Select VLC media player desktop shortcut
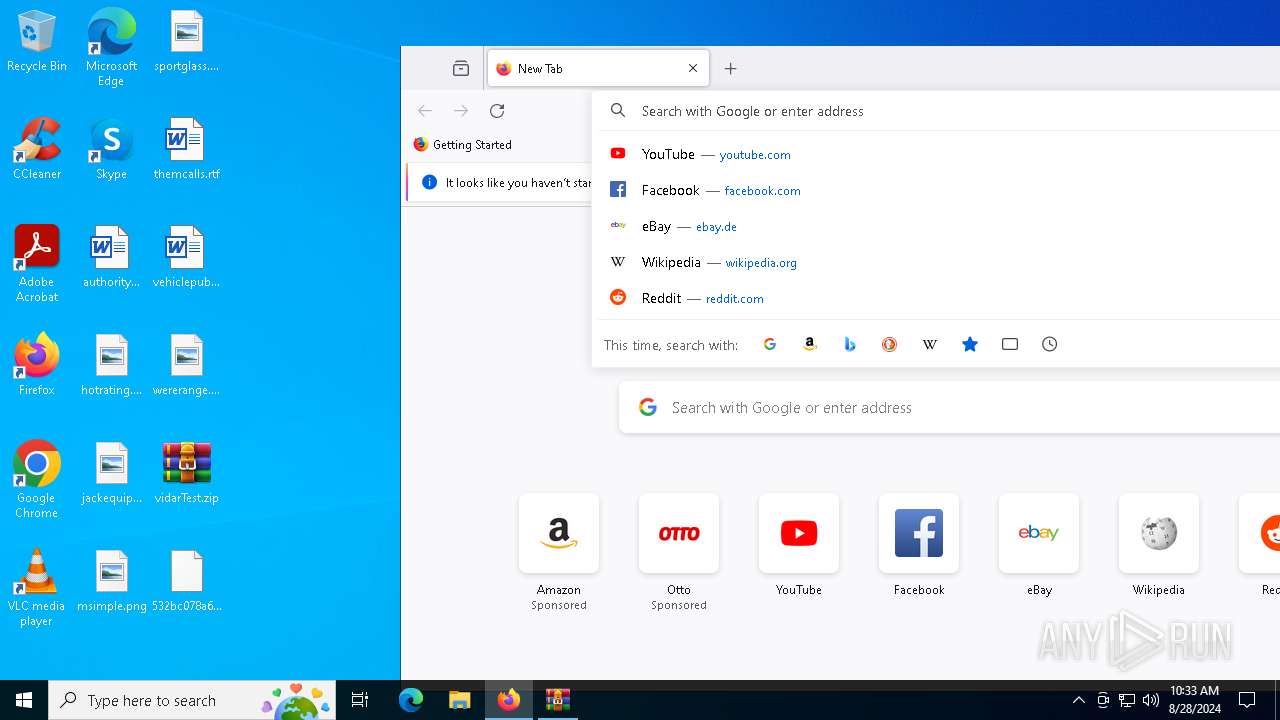This screenshot has width=1280, height=720. (x=37, y=588)
